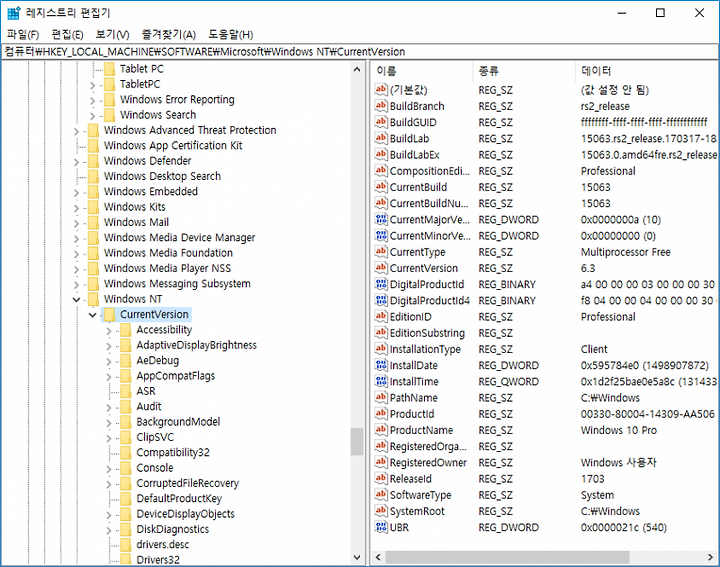
Task: Expand the Windows Defender key
Action: (x=76, y=162)
